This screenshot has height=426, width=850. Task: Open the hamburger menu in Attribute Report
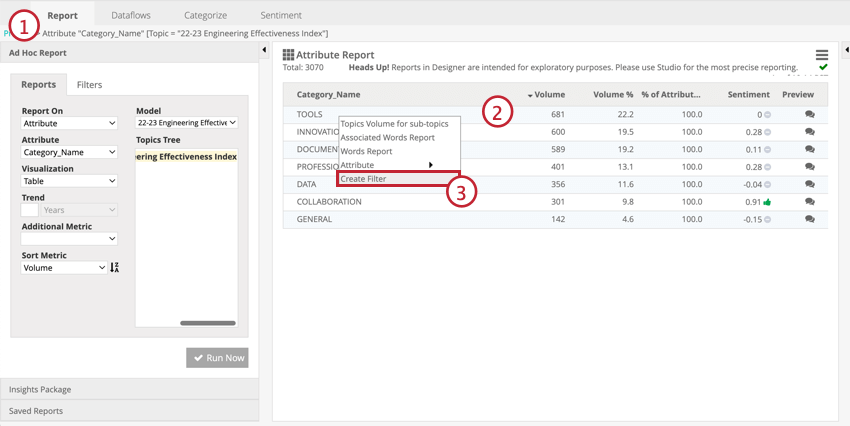tap(821, 55)
